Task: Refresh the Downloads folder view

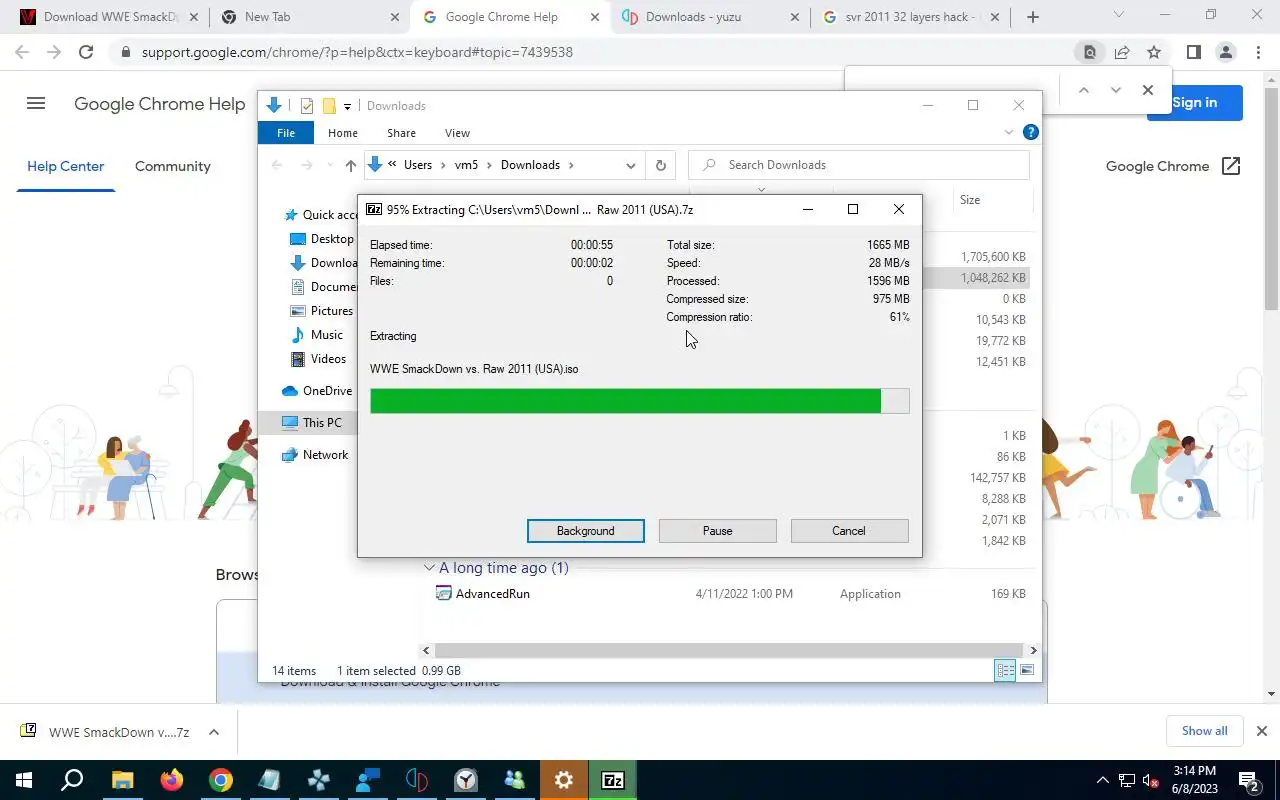Action: pos(660,165)
